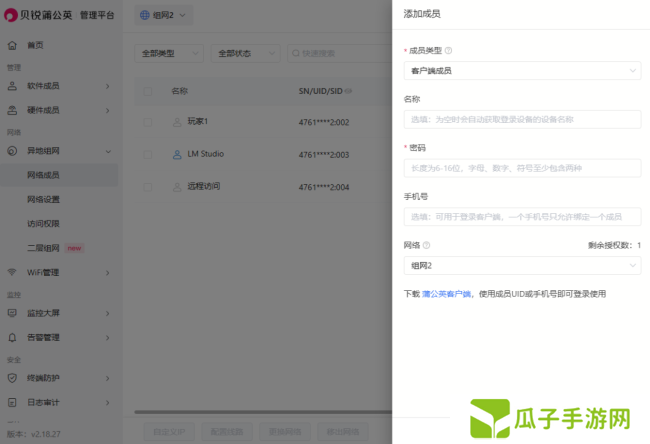650x444 pixels.
Task: Click the 终端防护 shield icon
Action: click(x=12, y=378)
